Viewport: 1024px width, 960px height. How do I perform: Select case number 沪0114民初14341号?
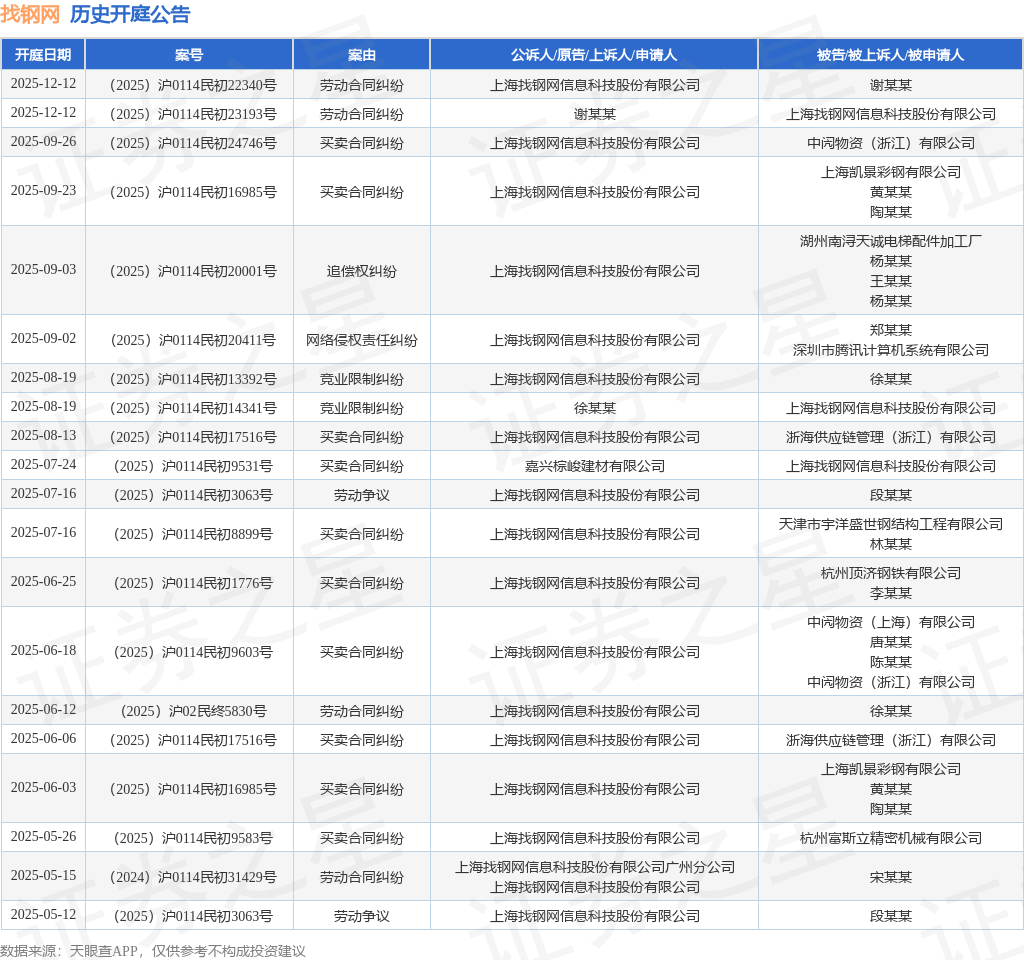tap(193, 408)
